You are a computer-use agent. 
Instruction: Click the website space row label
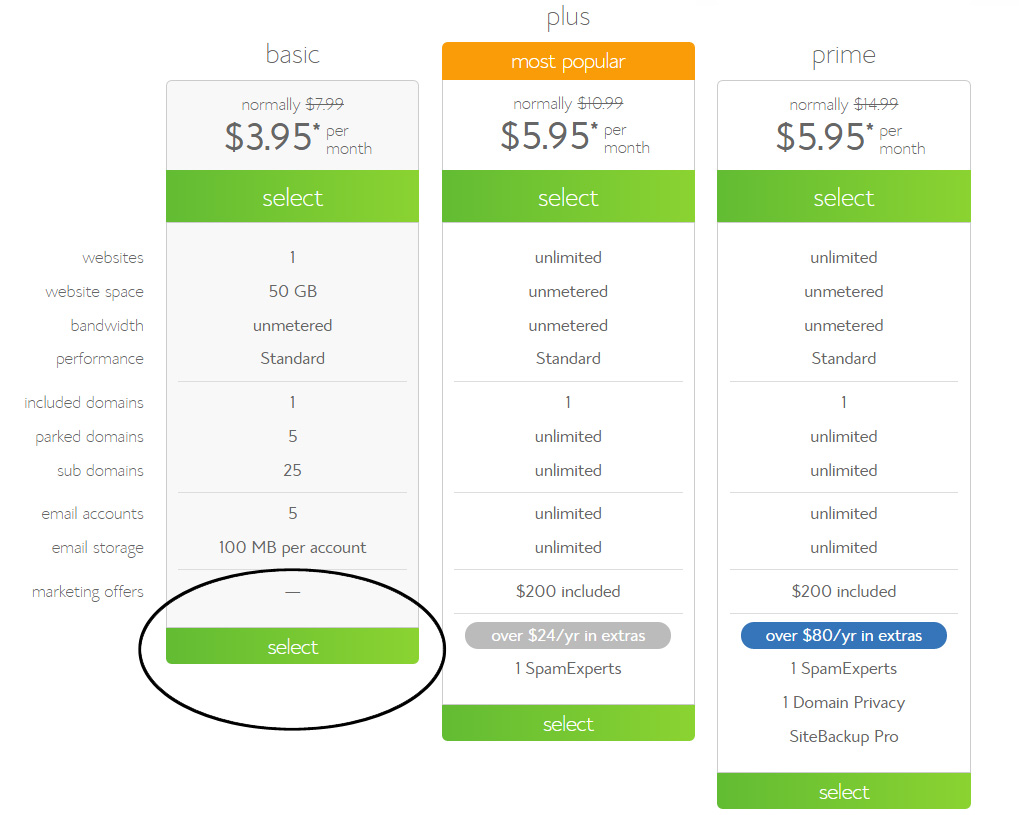[x=94, y=292]
